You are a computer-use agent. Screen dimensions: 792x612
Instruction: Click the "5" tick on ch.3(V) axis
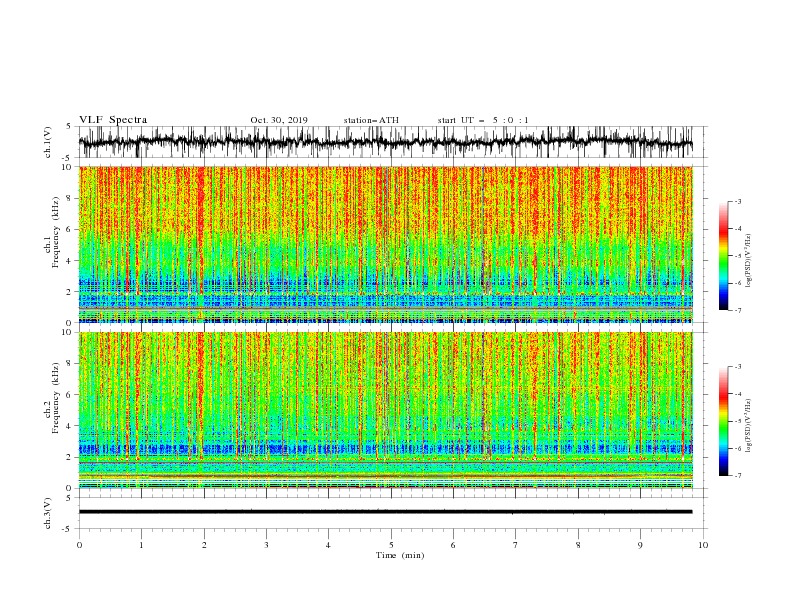click(x=69, y=498)
